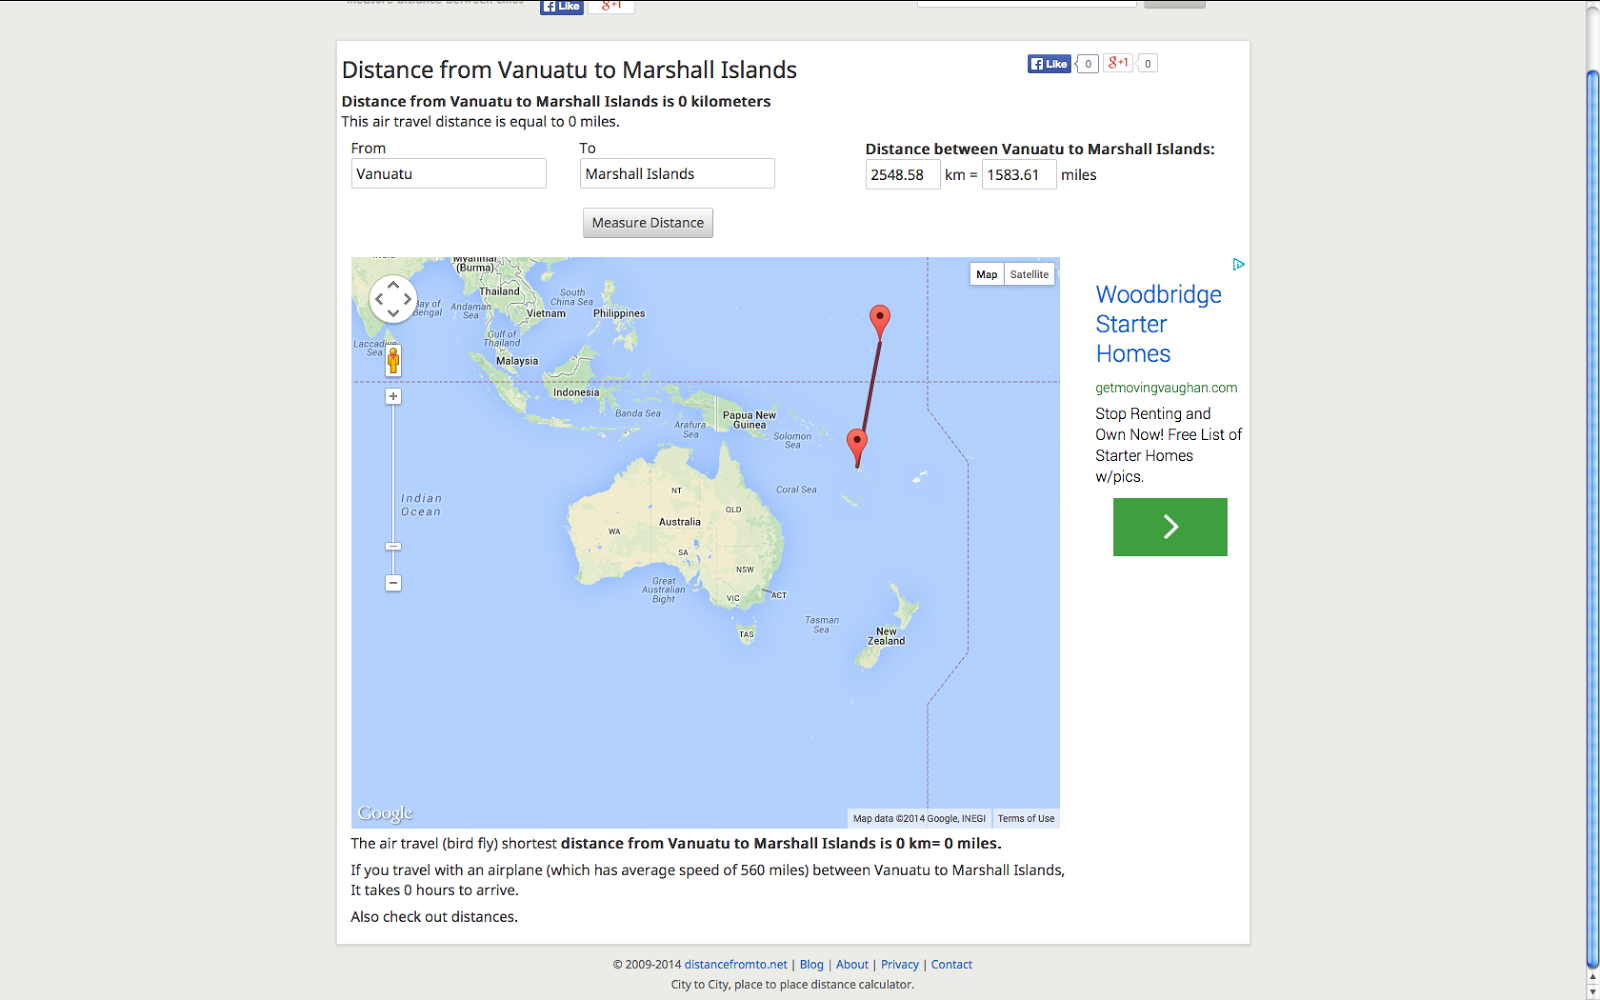Pan the map right with the arrow control
Image resolution: width=1600 pixels, height=1000 pixels.
coord(407,299)
